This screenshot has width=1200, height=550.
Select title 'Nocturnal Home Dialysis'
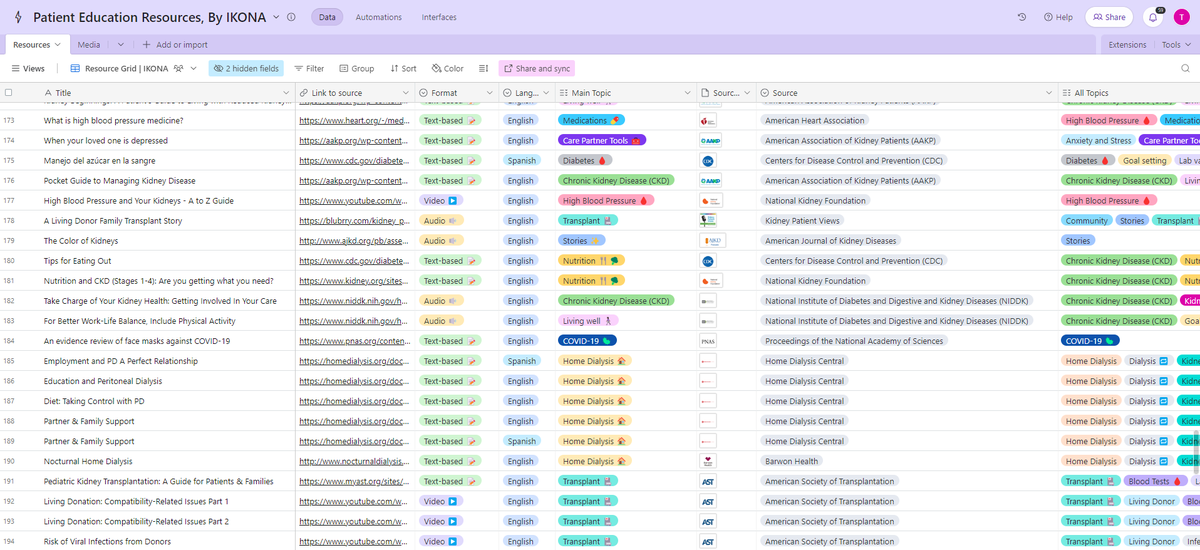click(88, 461)
